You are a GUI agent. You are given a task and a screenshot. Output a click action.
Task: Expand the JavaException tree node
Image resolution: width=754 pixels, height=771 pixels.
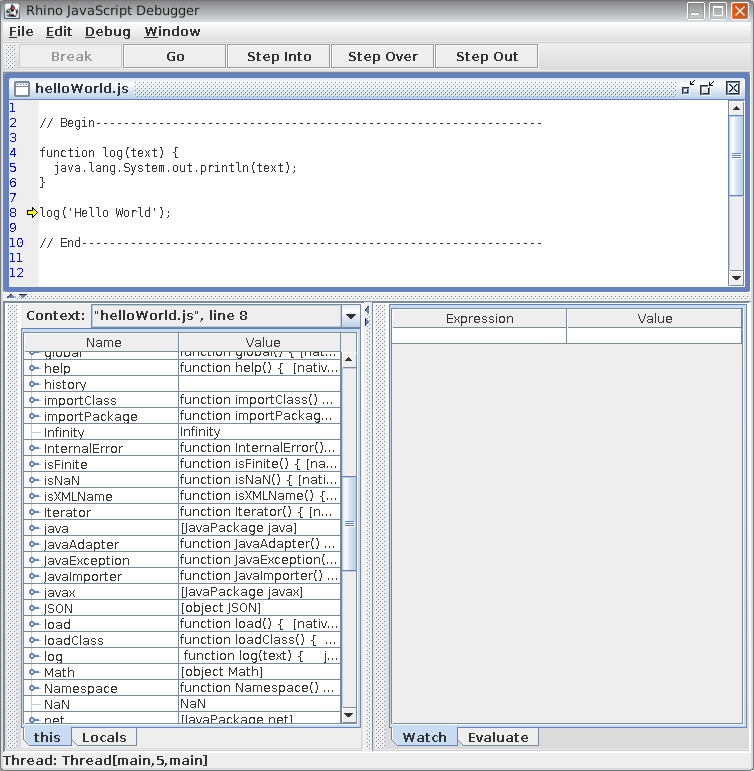33,560
